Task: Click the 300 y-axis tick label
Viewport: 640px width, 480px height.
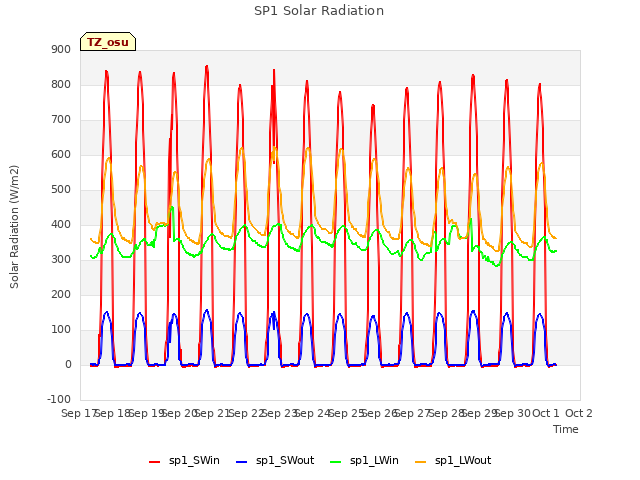Action: coord(61,260)
